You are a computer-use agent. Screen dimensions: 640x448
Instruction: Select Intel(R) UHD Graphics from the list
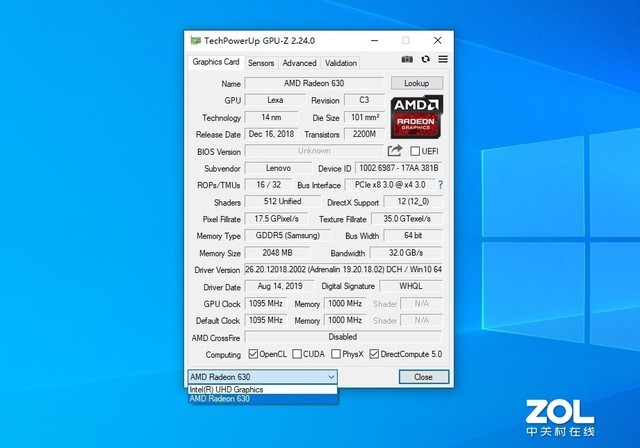[263, 389]
